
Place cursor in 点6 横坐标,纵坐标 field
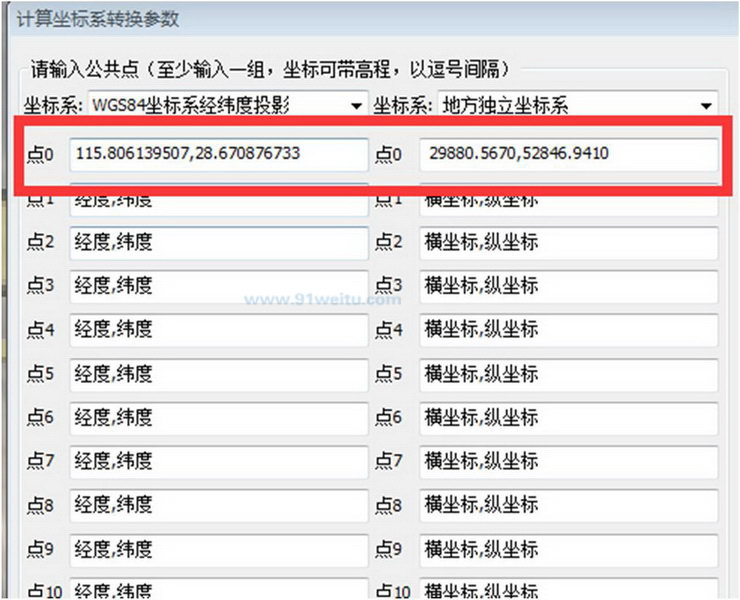[x=569, y=418]
